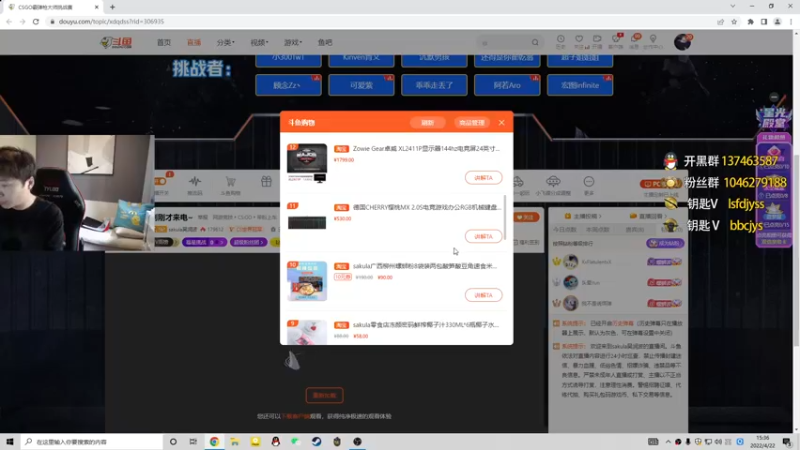Switch to the 今日贡献 tab
Viewport: 800px width, 450px height.
click(565, 230)
